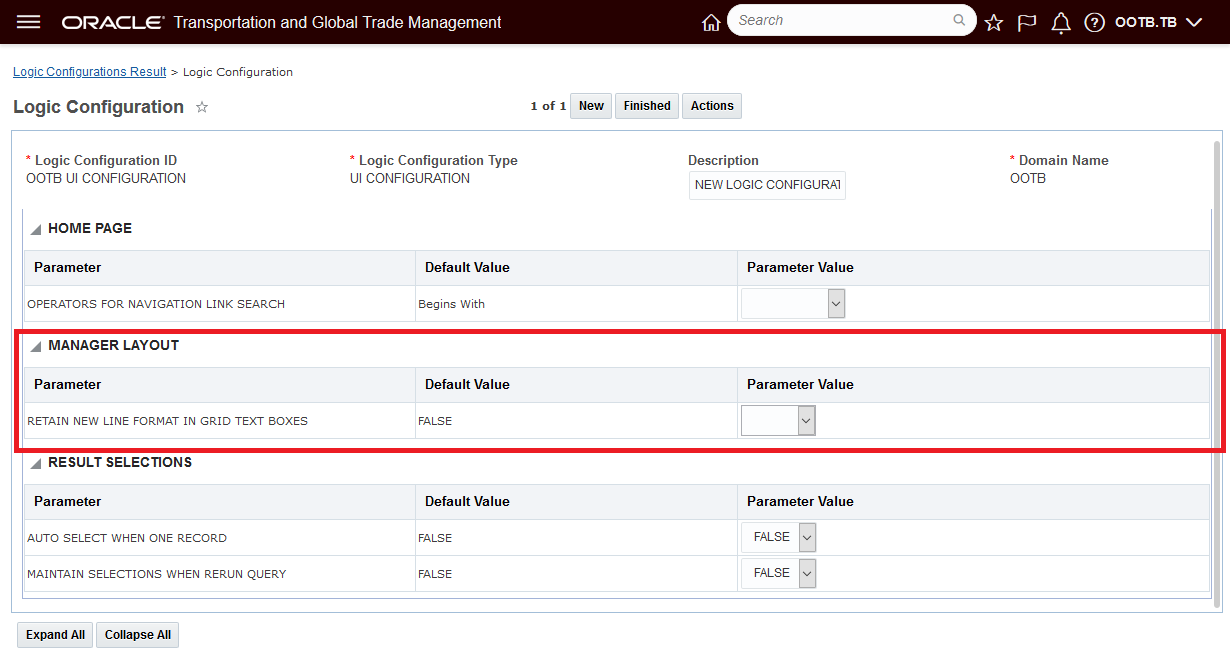Collapse the HOME PAGE section
Viewport: 1230px width, 652px height.
tap(36, 229)
